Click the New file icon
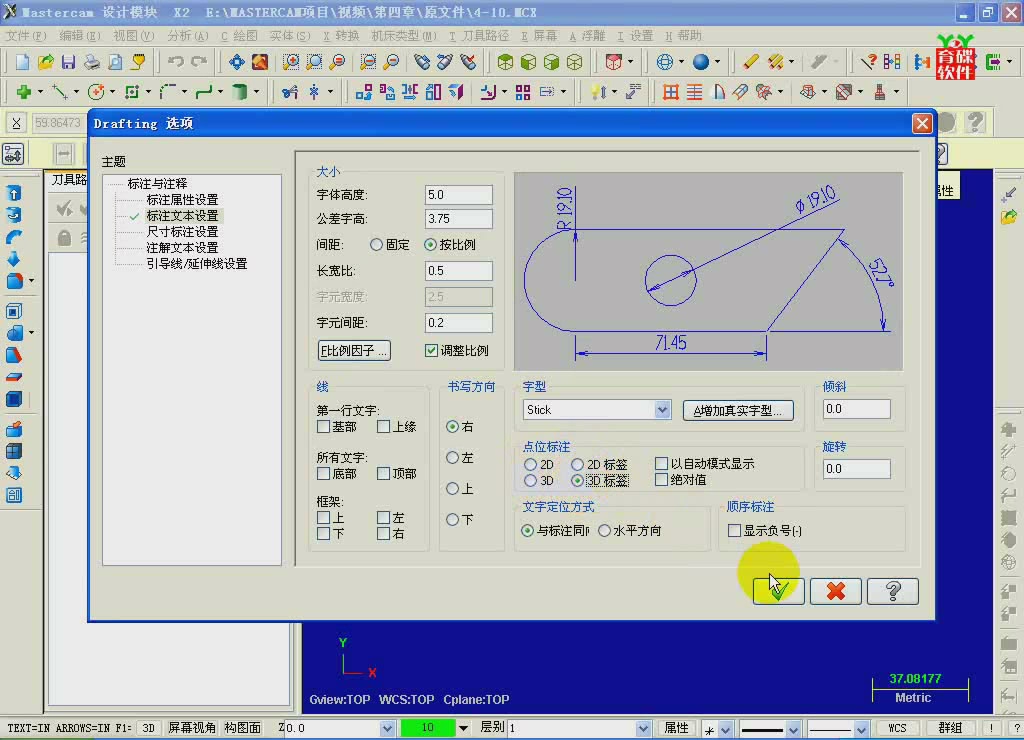This screenshot has height=740, width=1024. pos(22,62)
